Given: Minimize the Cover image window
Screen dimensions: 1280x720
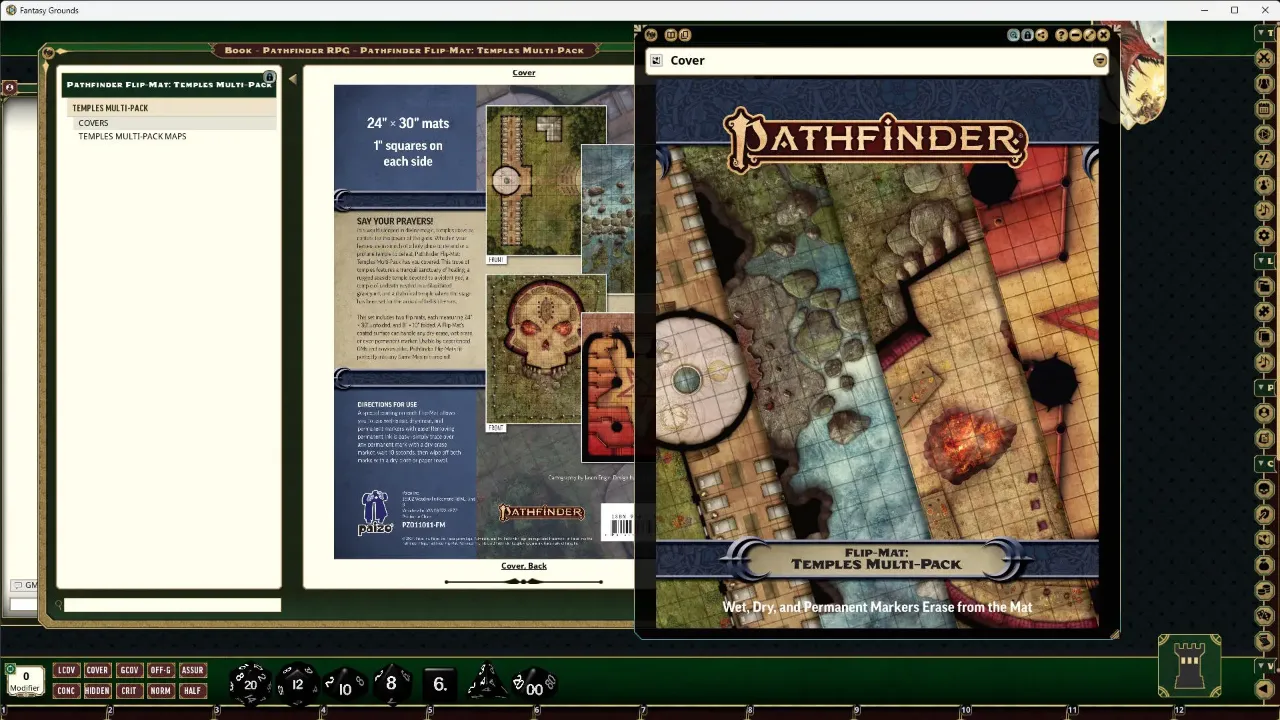Looking at the screenshot, I should (1075, 35).
